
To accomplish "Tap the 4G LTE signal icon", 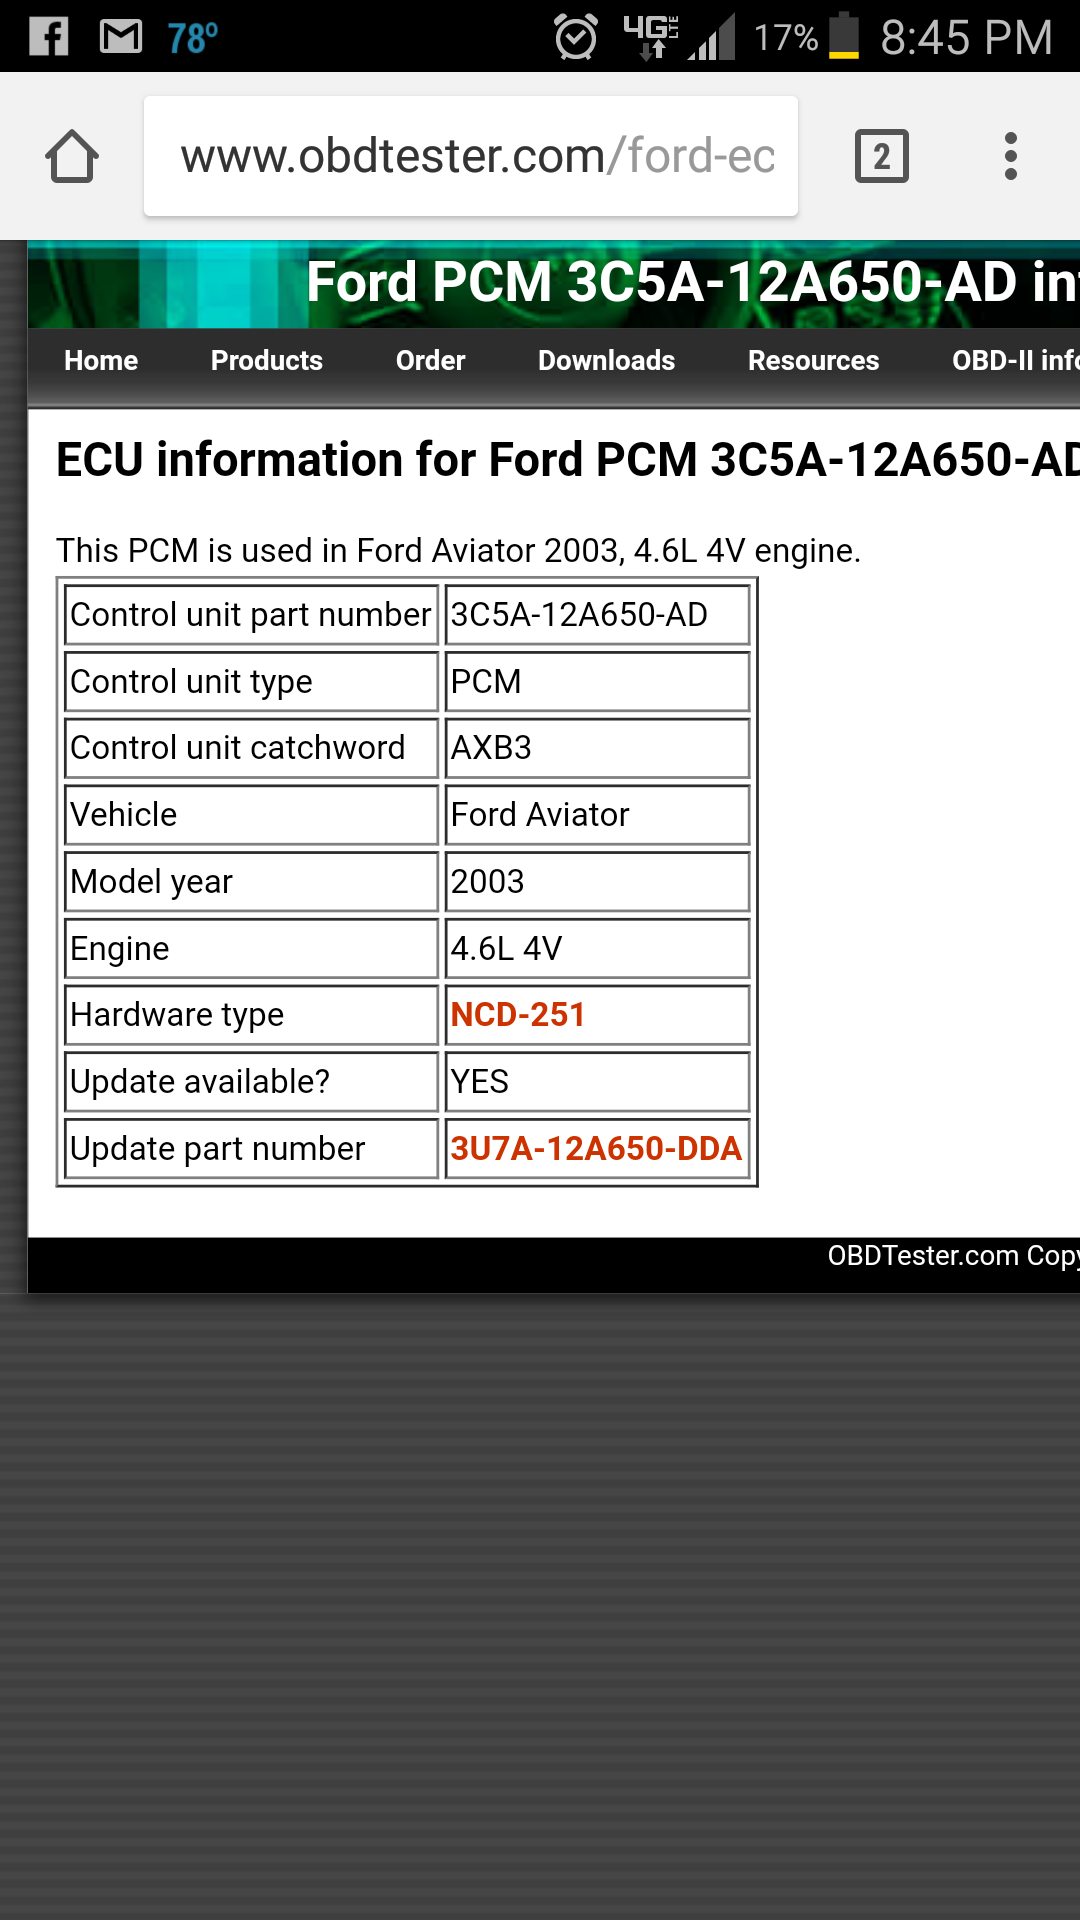I will 650,37.
